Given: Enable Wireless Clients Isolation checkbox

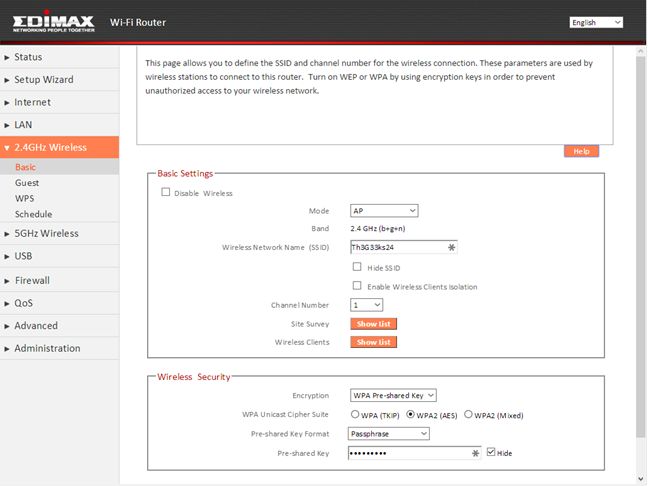Looking at the screenshot, I should click(x=357, y=286).
